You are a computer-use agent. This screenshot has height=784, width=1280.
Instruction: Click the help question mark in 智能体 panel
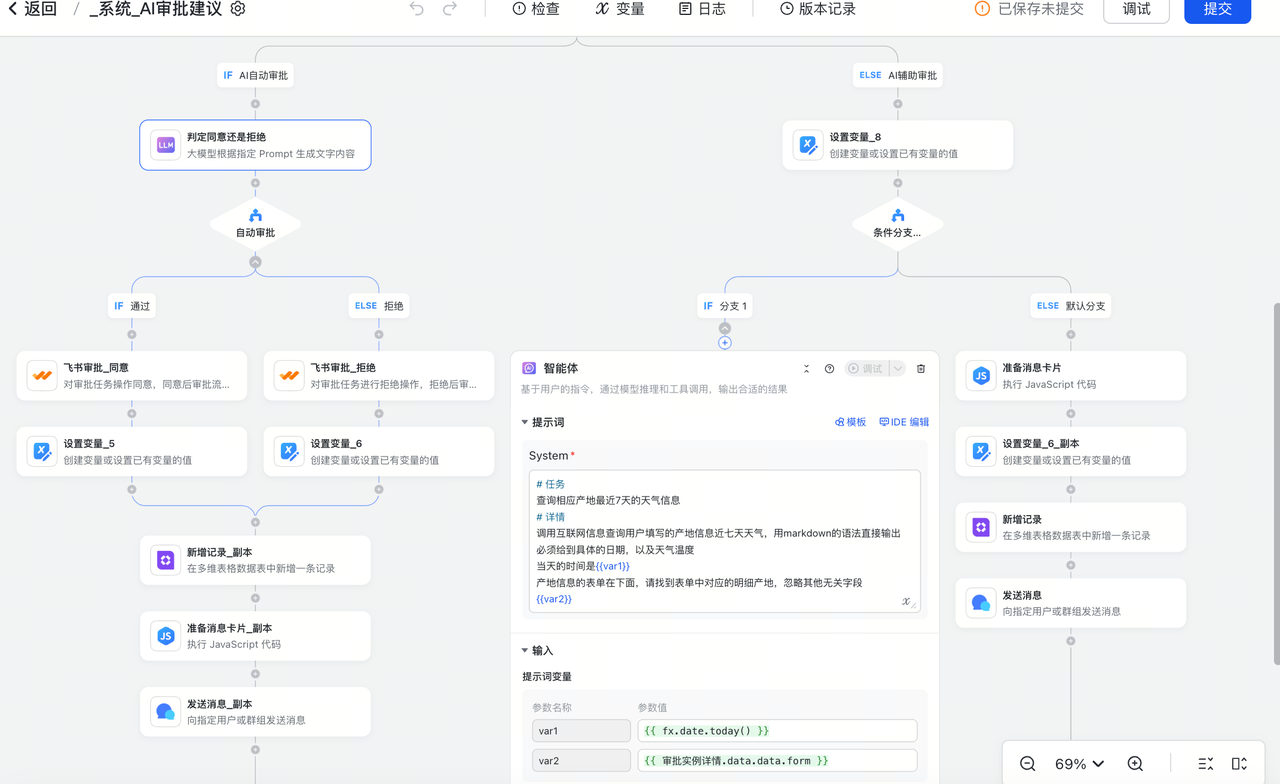pyautogui.click(x=829, y=369)
